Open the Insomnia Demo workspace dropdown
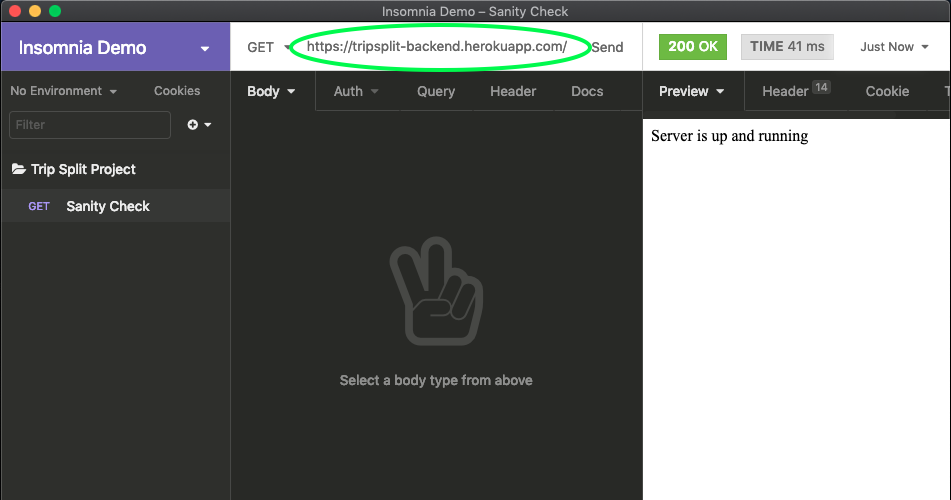Viewport: 951px width, 500px height. pyautogui.click(x=205, y=48)
